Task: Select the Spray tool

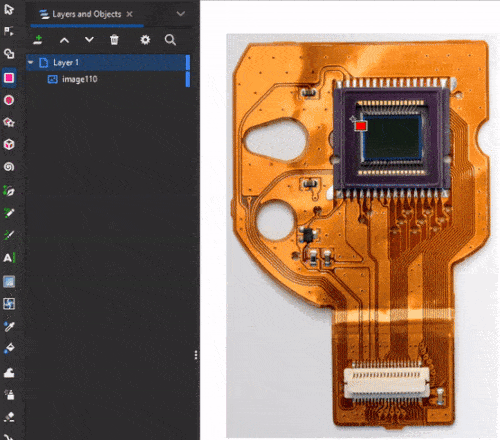Action: coord(9,395)
